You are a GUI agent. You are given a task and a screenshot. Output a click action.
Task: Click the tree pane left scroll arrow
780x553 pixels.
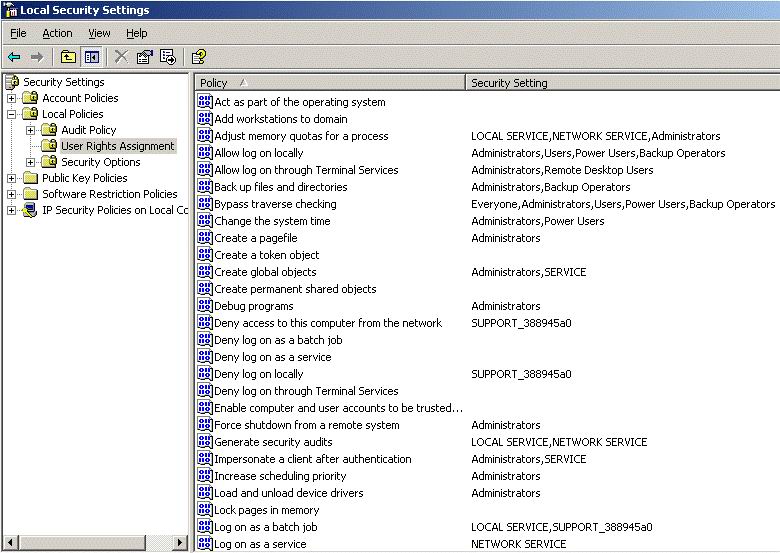coord(11,542)
